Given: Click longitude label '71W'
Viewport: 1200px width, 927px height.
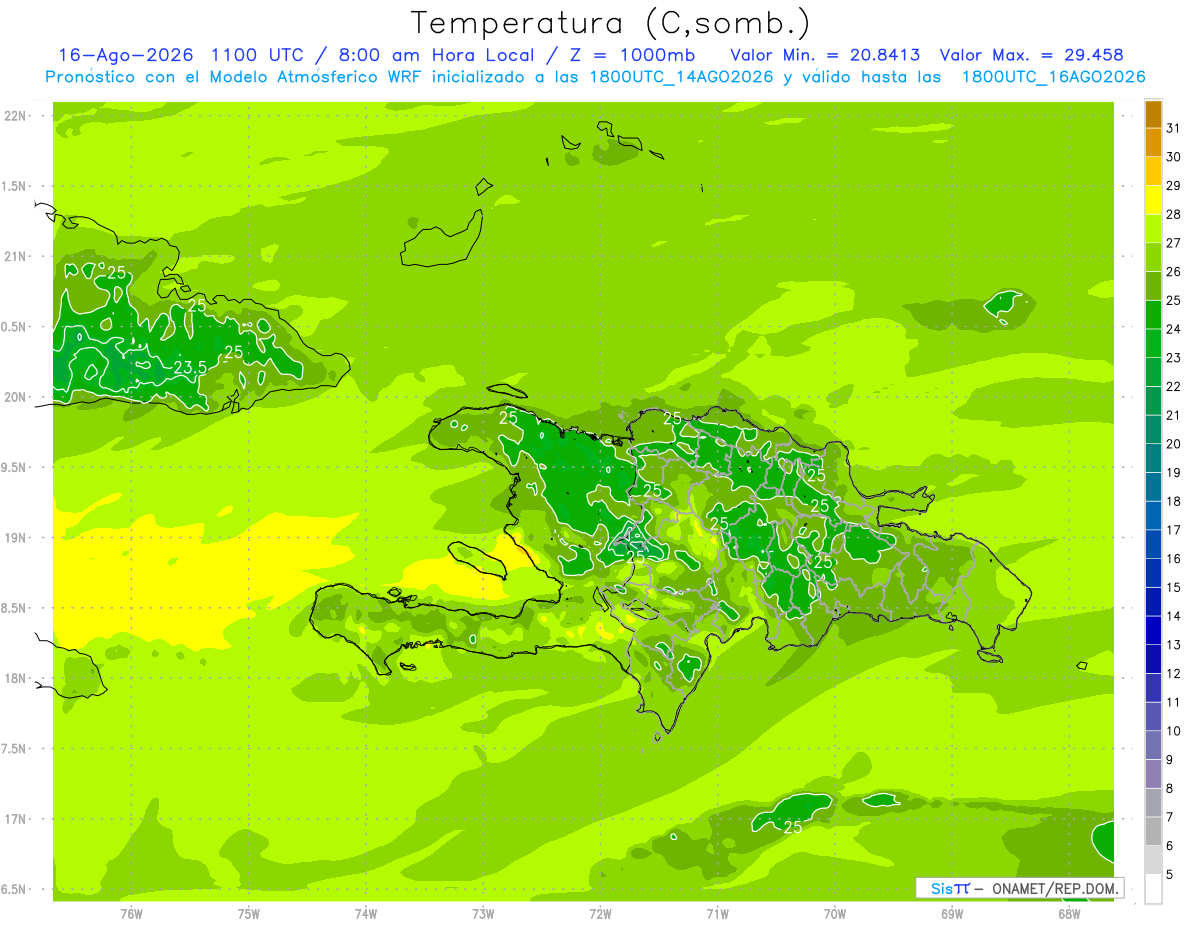Looking at the screenshot, I should click(x=717, y=913).
